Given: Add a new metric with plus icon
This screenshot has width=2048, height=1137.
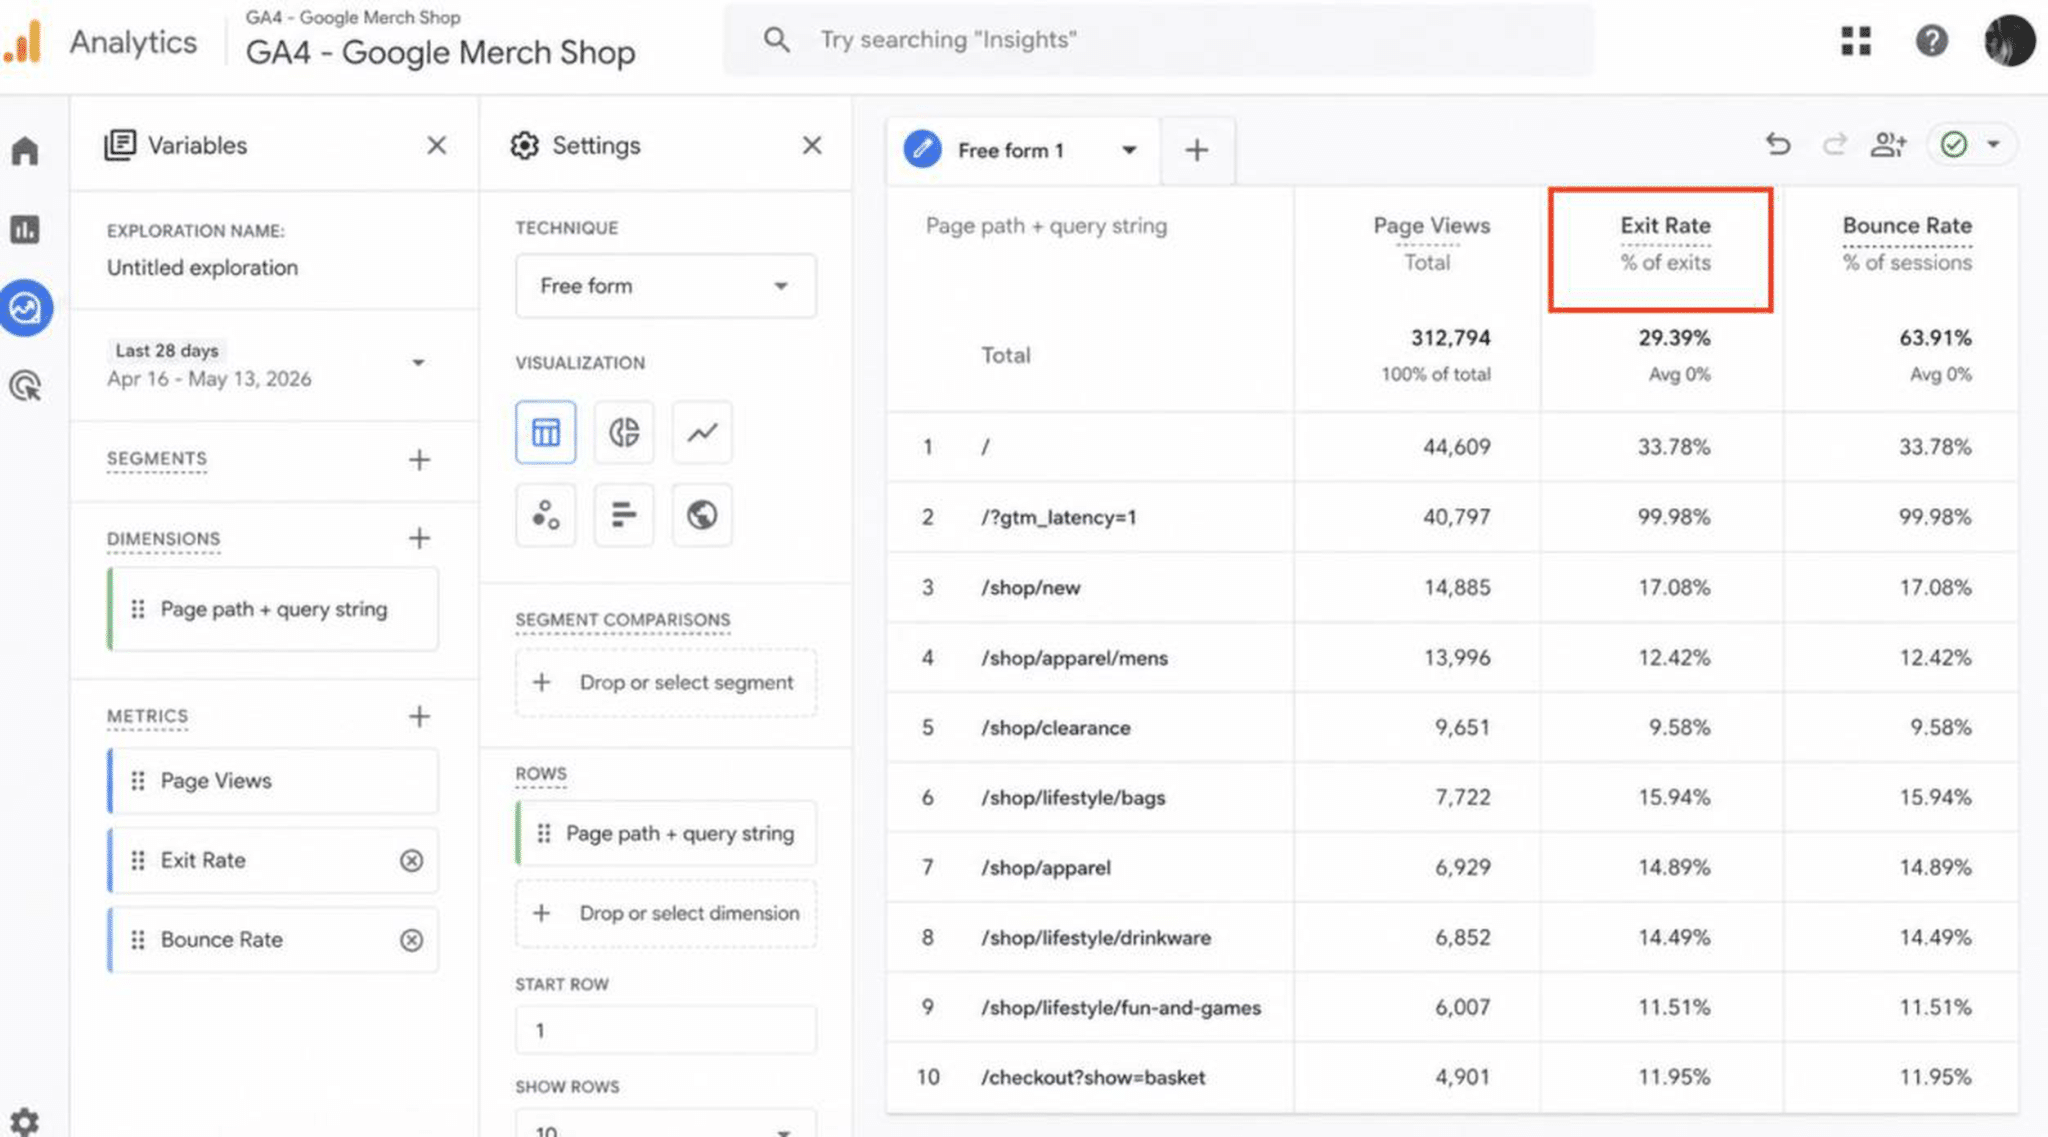Looking at the screenshot, I should tap(419, 716).
